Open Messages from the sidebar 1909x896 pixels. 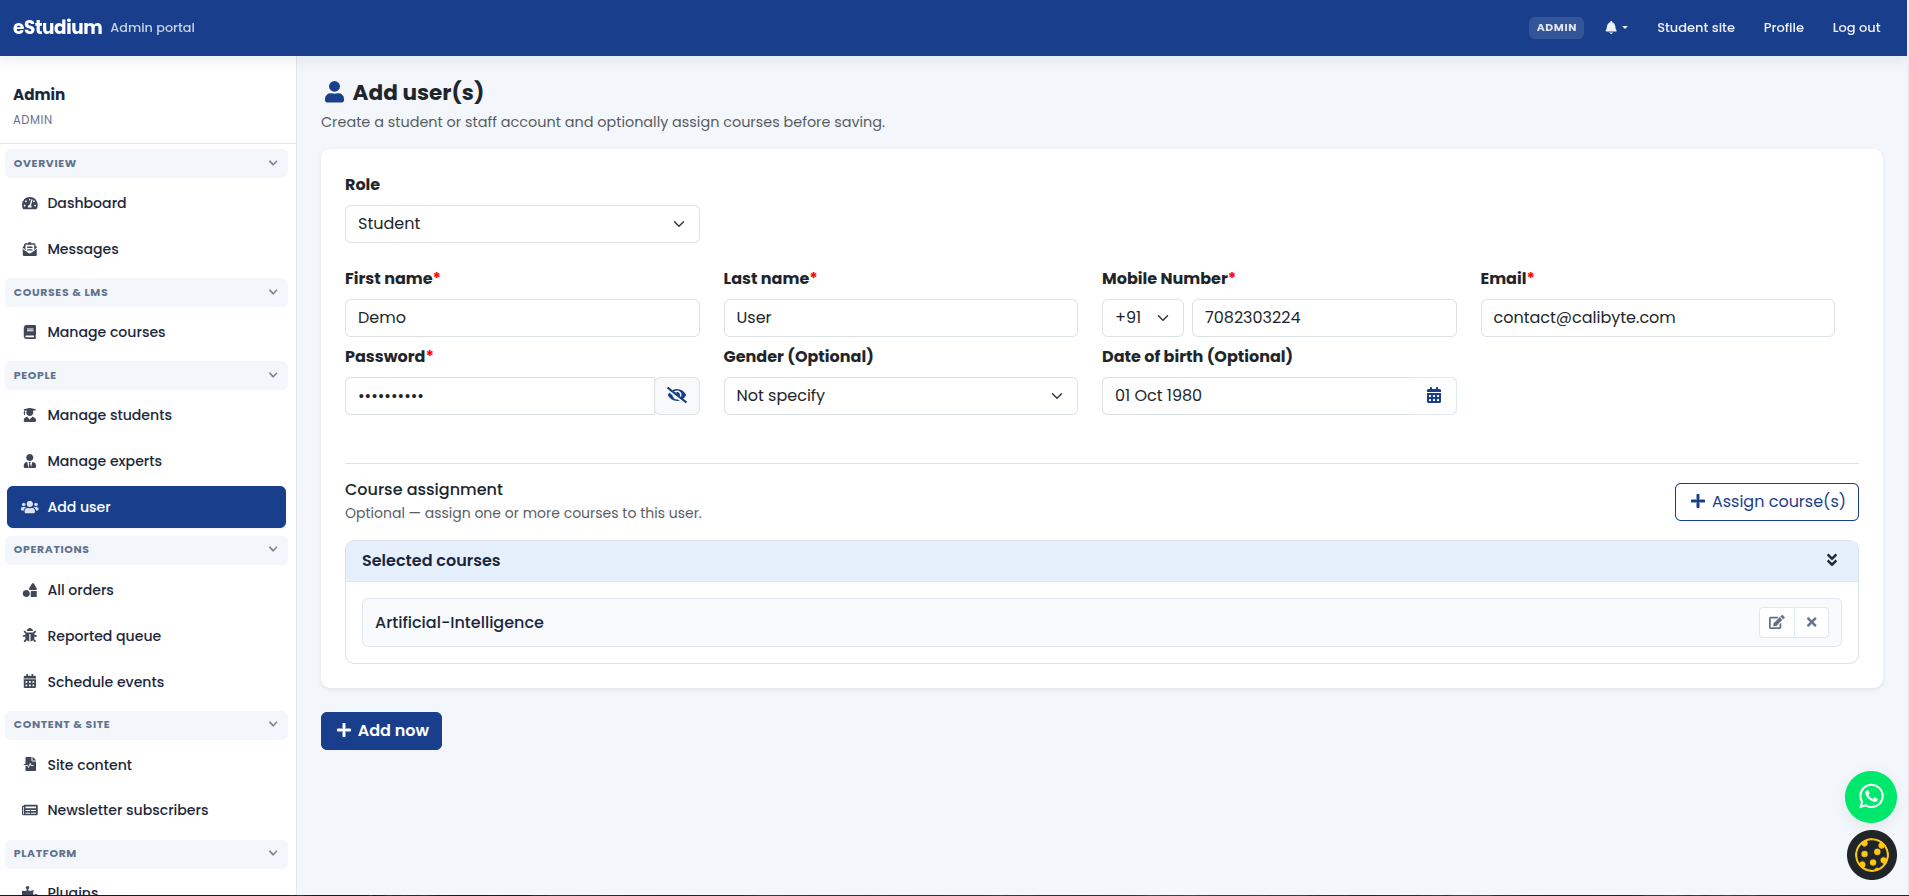[x=146, y=249]
